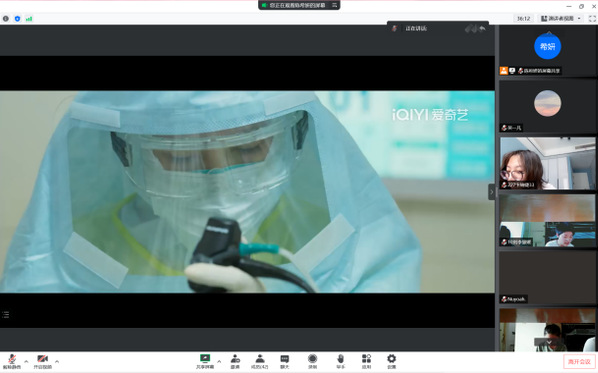
Task: Expand the microphone audio options arrow
Action: (26, 361)
